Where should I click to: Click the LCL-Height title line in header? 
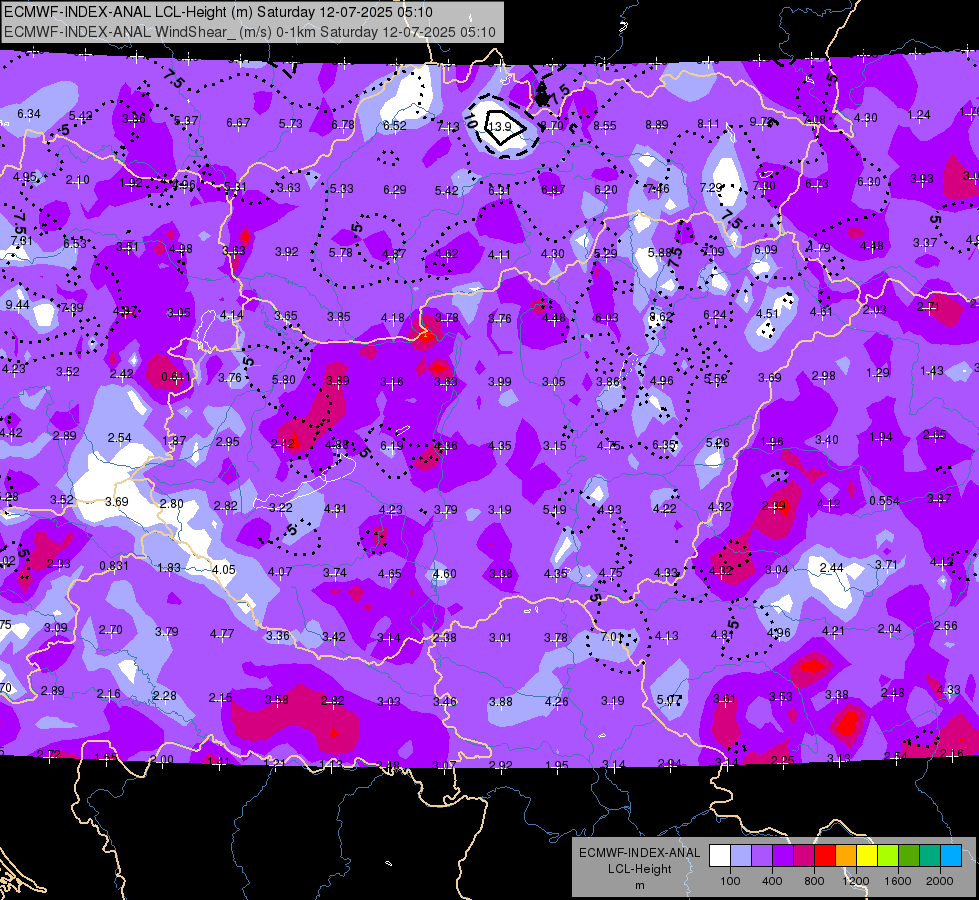(x=218, y=12)
